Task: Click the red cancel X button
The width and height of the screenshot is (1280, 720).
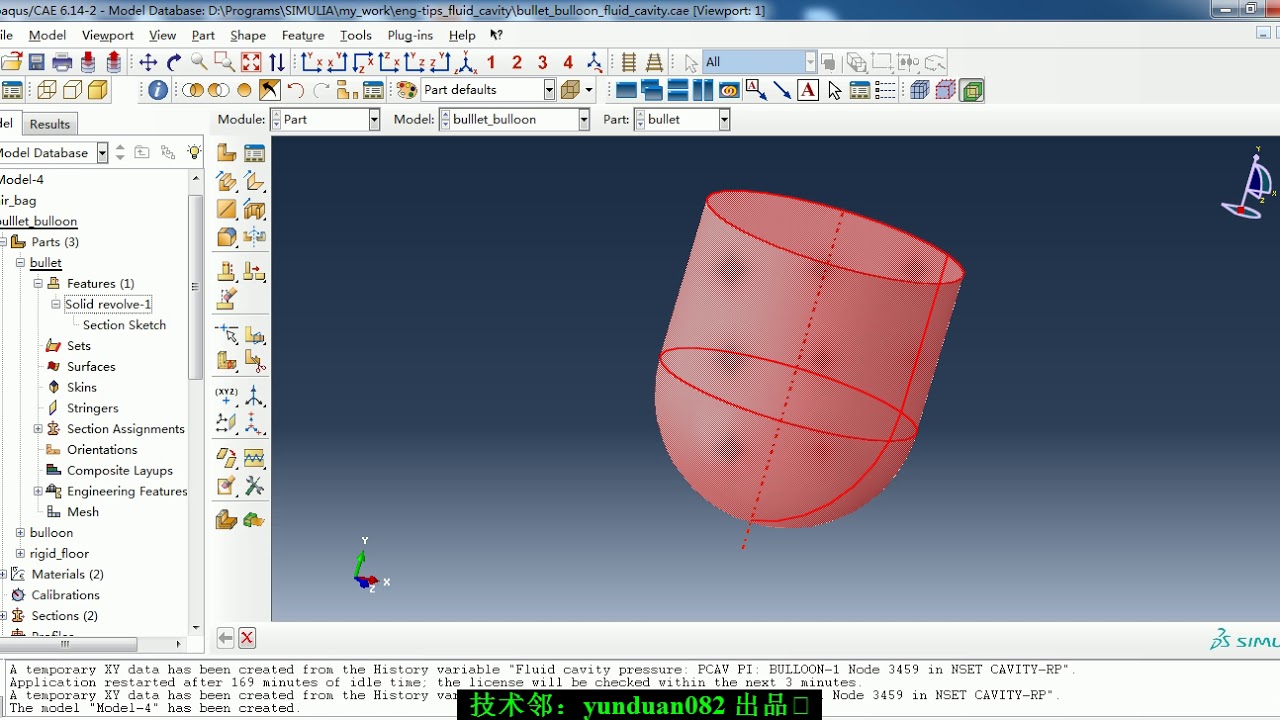Action: point(247,638)
